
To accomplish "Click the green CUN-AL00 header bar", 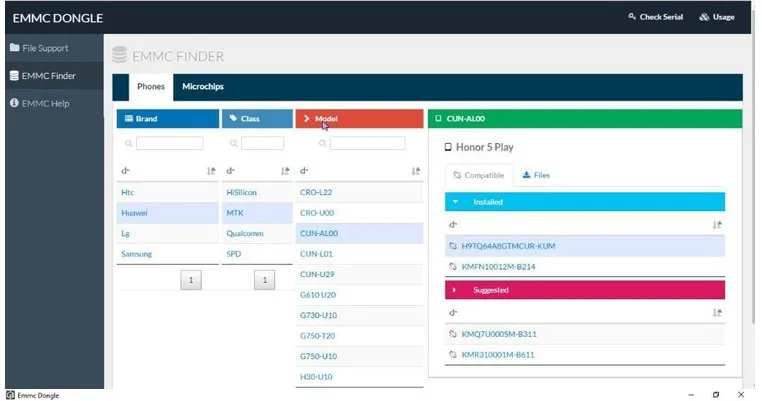I will (x=585, y=119).
